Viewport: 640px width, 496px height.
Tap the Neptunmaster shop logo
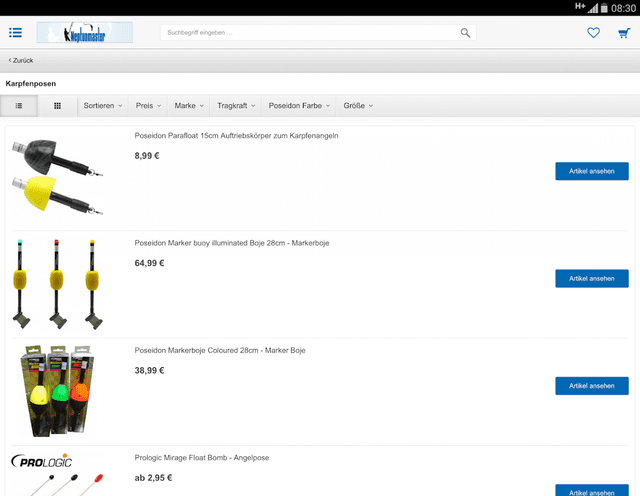[84, 33]
